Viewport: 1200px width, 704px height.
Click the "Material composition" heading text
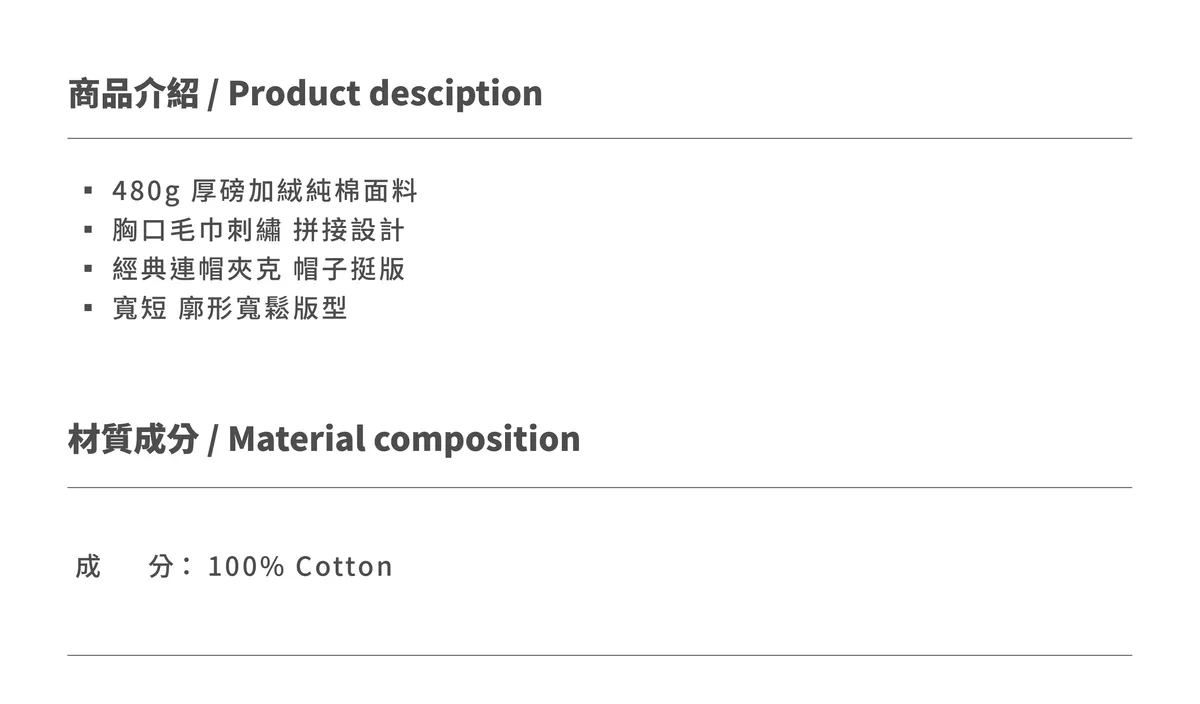point(404,438)
